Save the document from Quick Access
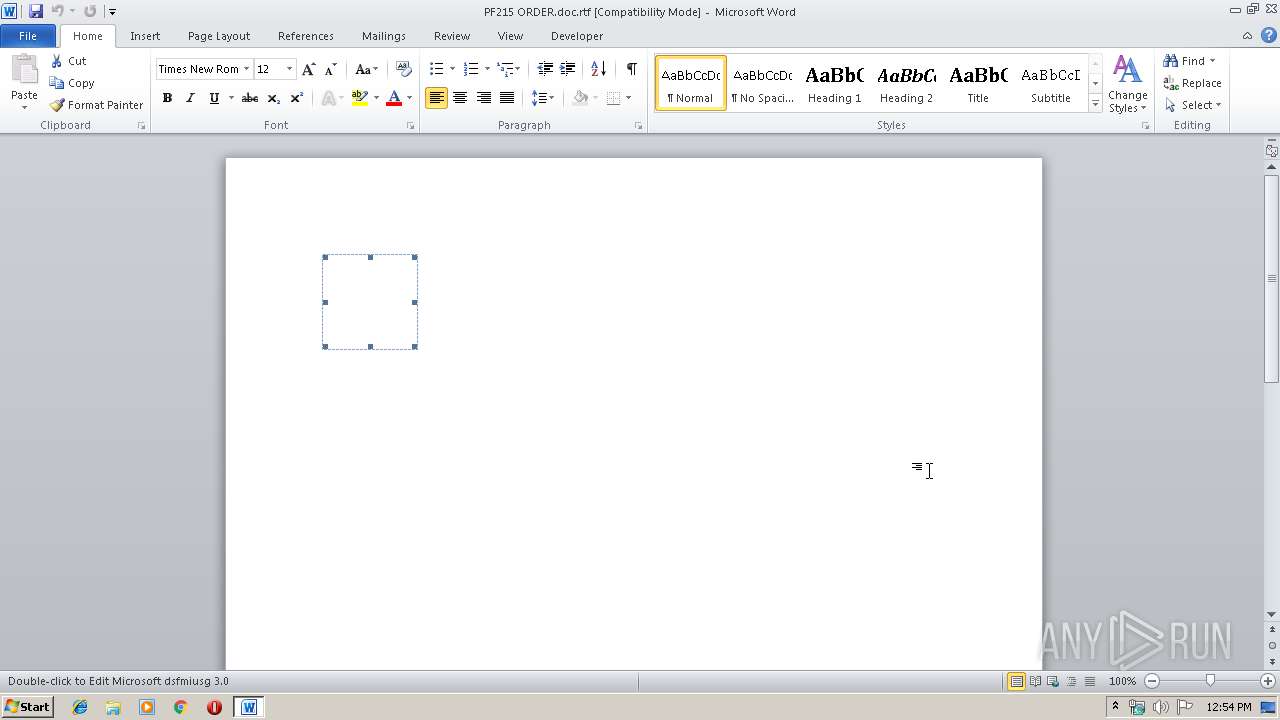 36,11
